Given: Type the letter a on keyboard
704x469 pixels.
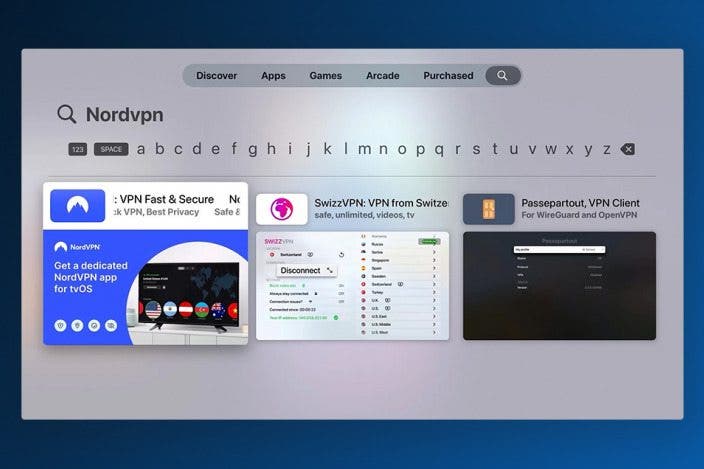Looking at the screenshot, I should pyautogui.click(x=141, y=149).
